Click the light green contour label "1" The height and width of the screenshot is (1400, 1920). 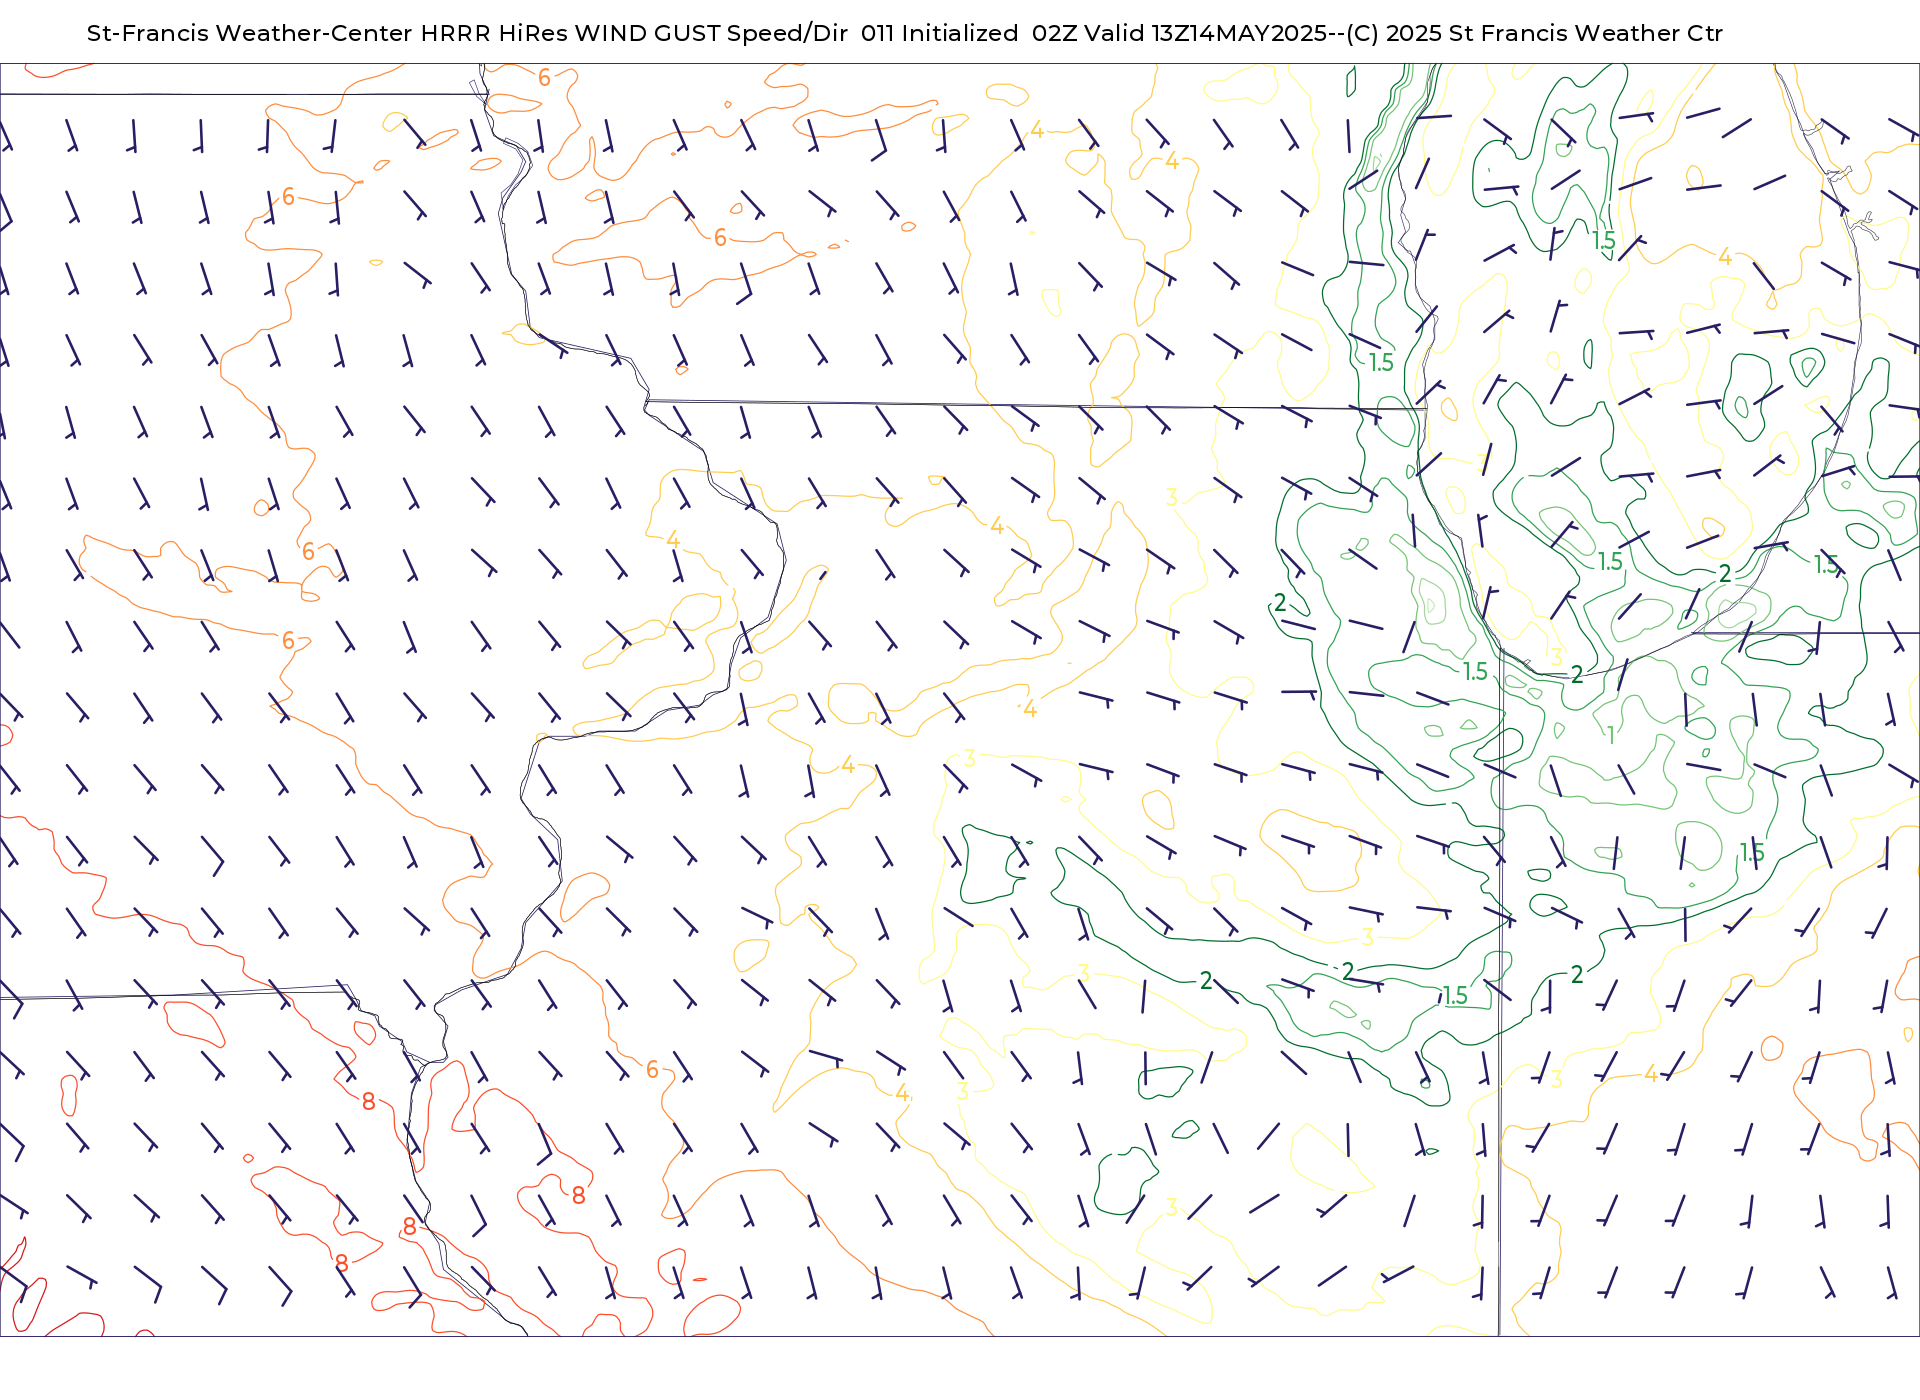click(1610, 736)
